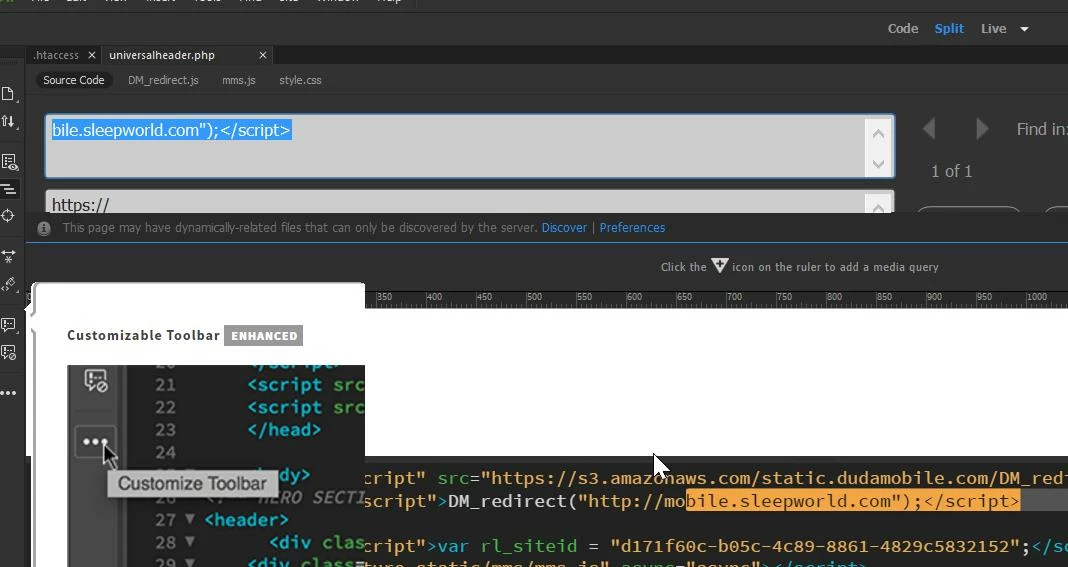1068x567 pixels.
Task: Click the ENHANCED badge in the popup
Action: point(264,335)
